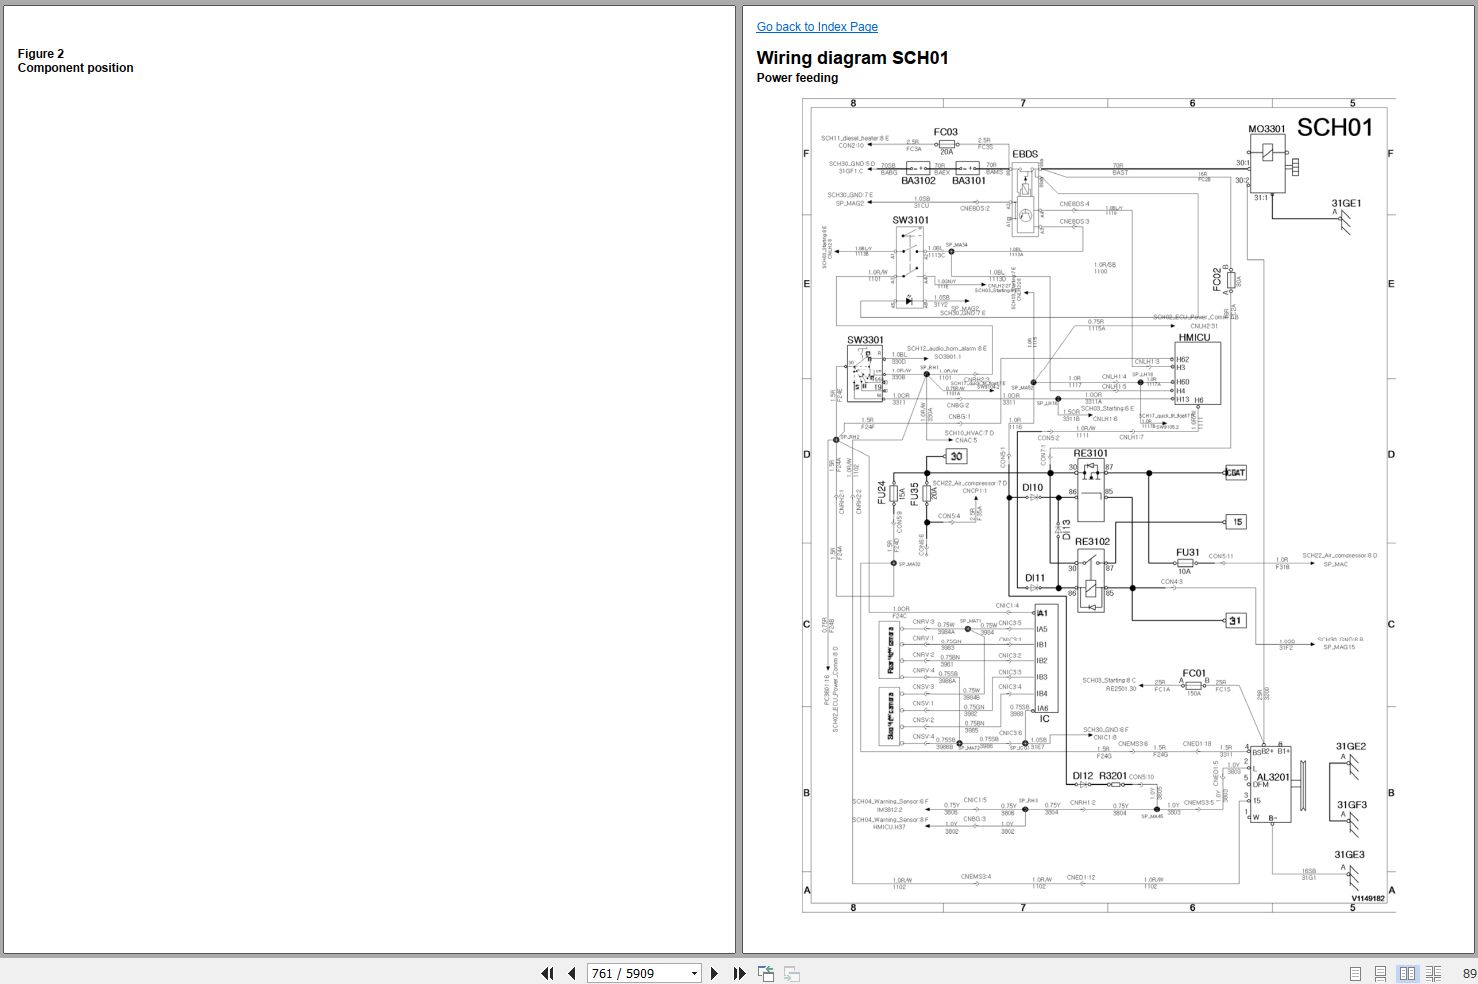Toggle the two-page facing view
Image resolution: width=1478 pixels, height=984 pixels.
1407,973
